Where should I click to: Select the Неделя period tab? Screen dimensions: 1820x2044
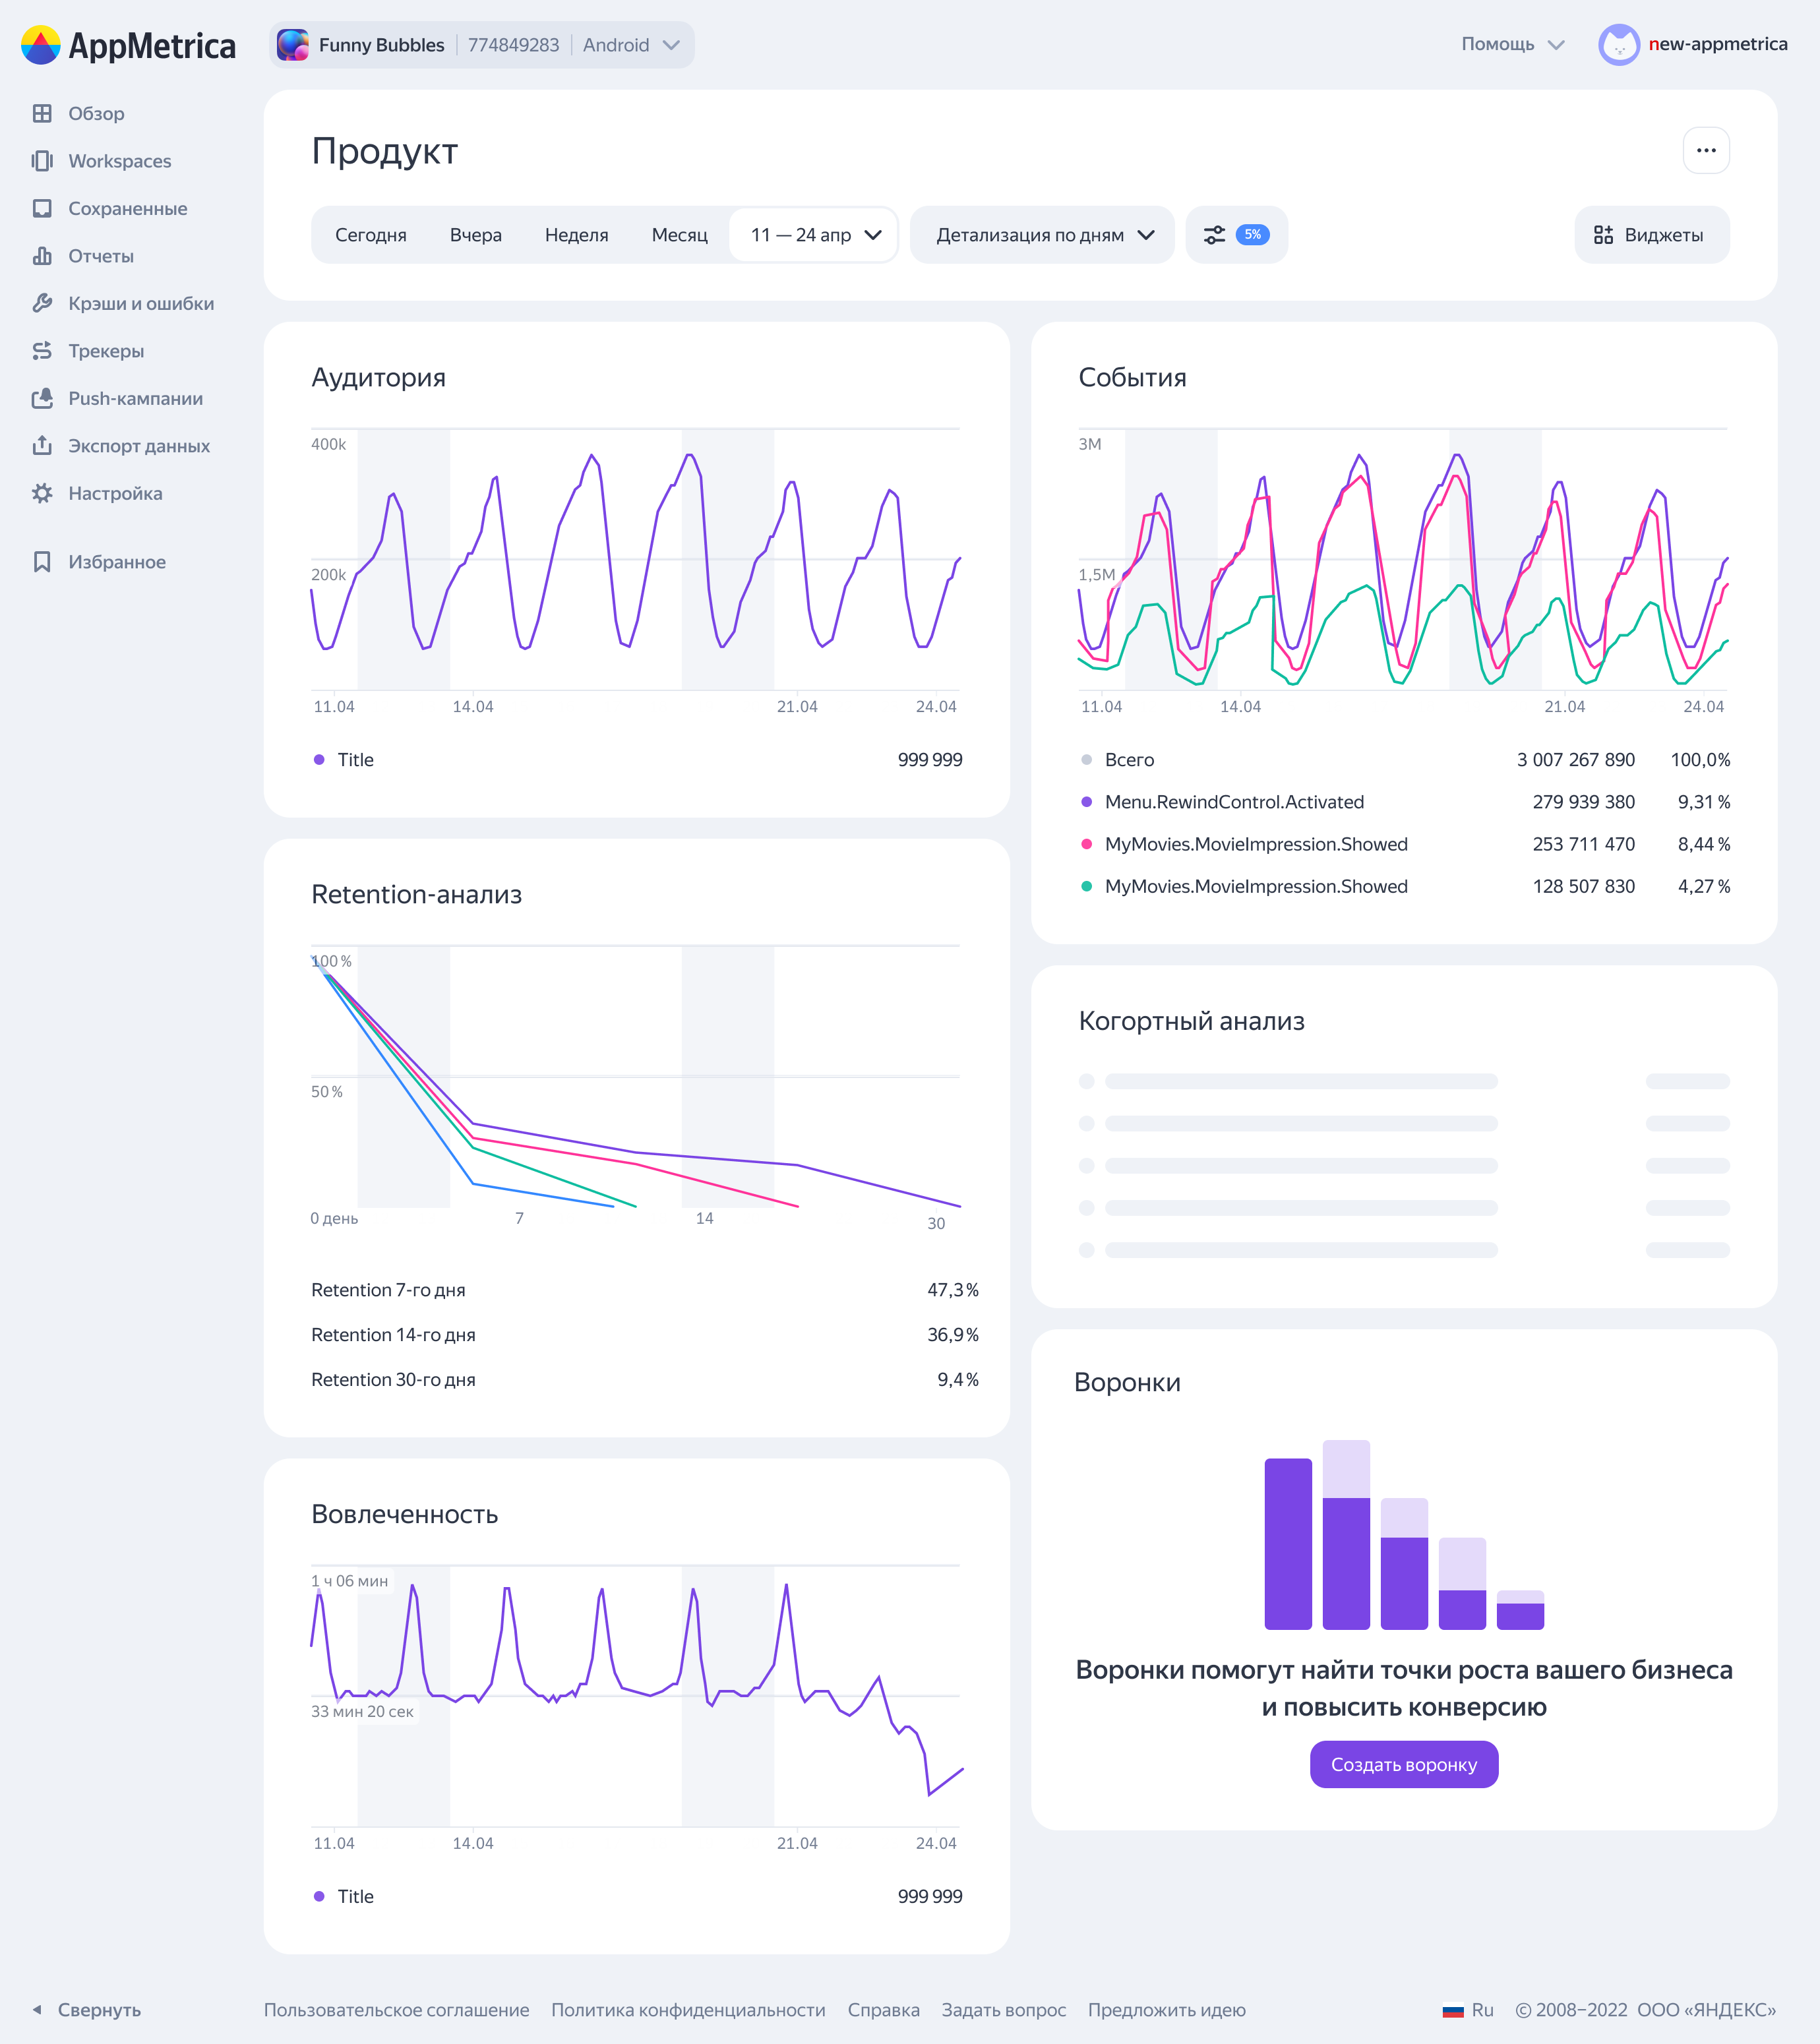(576, 235)
